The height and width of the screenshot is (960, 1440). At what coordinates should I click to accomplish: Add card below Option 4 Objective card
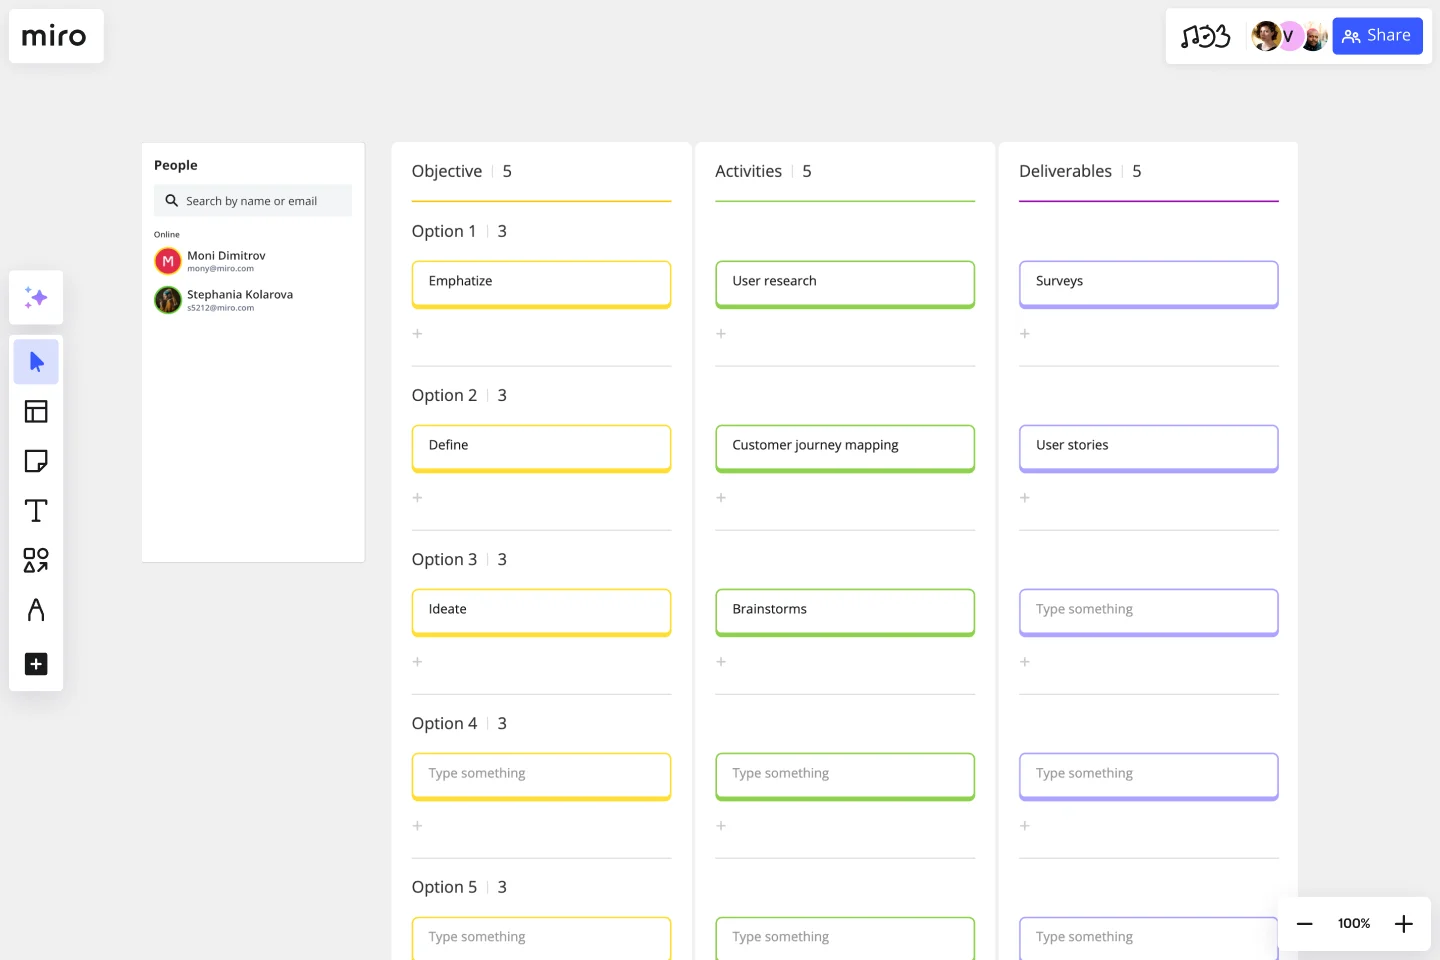[x=418, y=826]
